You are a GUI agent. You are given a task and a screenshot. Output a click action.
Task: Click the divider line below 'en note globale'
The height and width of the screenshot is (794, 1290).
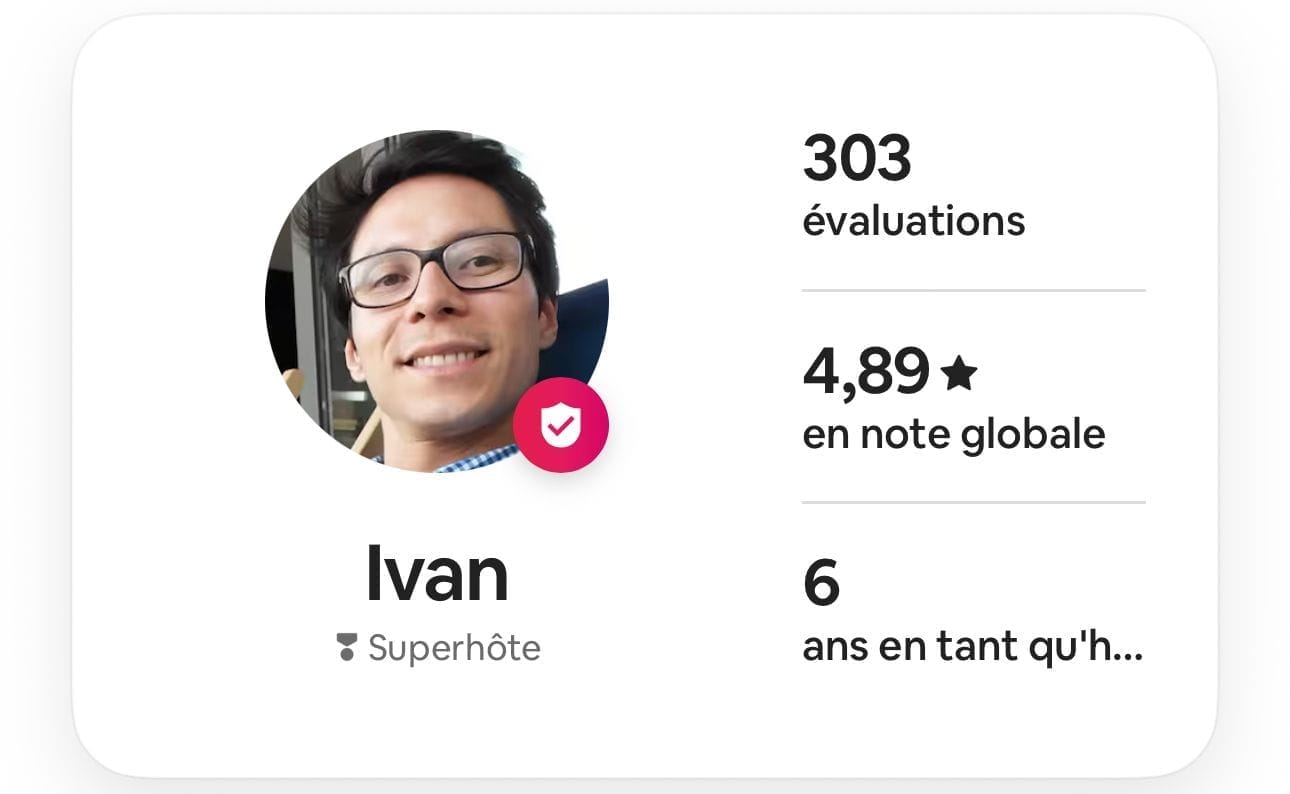(x=973, y=502)
